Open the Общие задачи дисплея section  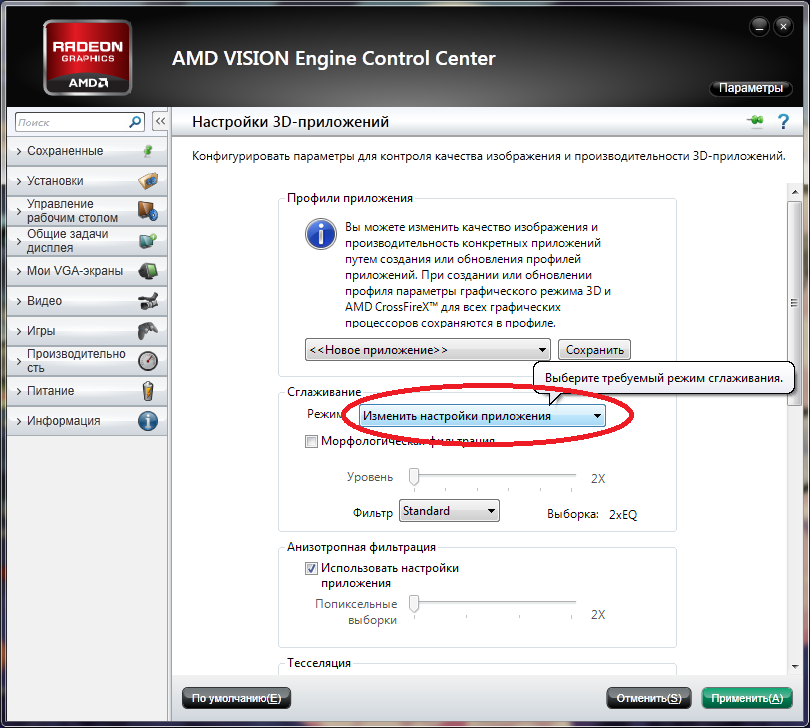point(87,241)
